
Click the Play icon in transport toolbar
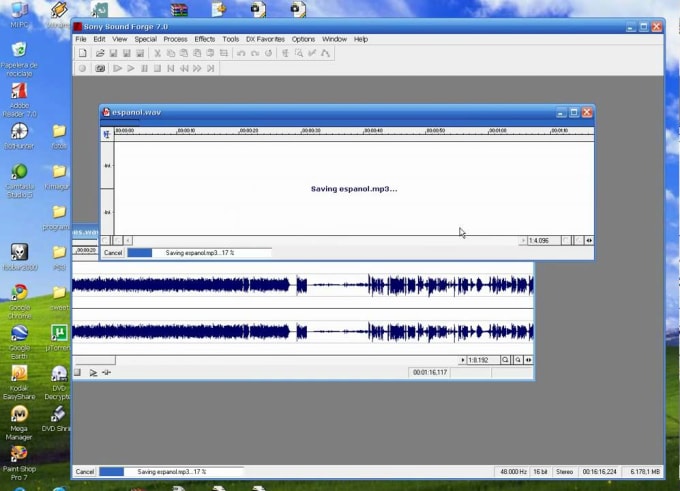pyautogui.click(x=131, y=69)
